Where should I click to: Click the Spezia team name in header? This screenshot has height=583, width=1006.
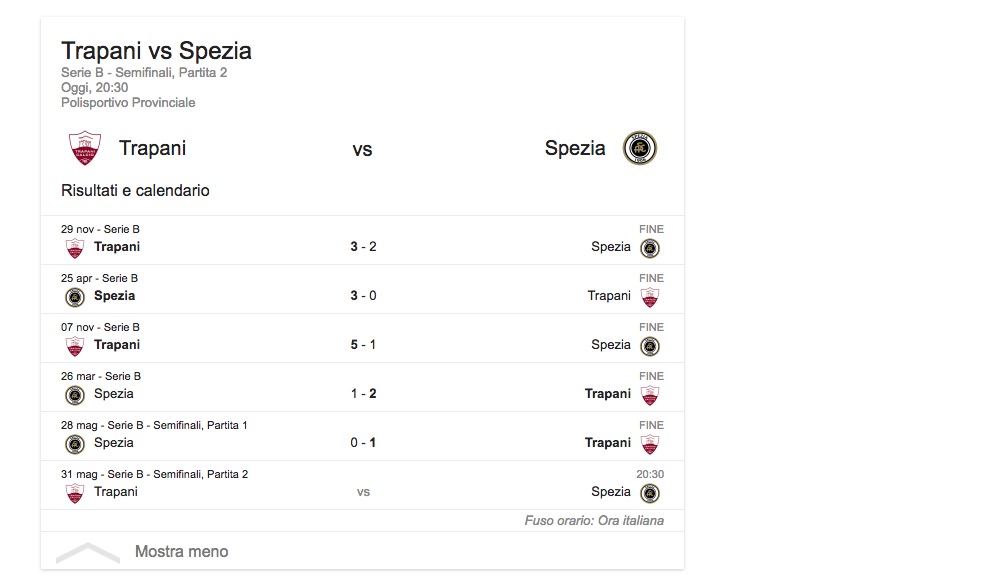pyautogui.click(x=575, y=148)
